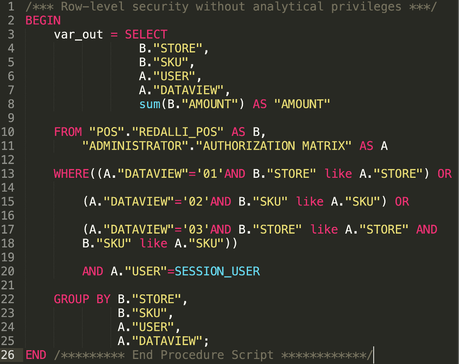This screenshot has height=364, width=460.
Task: Click A."USER" on line 24
Action: pos(146,327)
